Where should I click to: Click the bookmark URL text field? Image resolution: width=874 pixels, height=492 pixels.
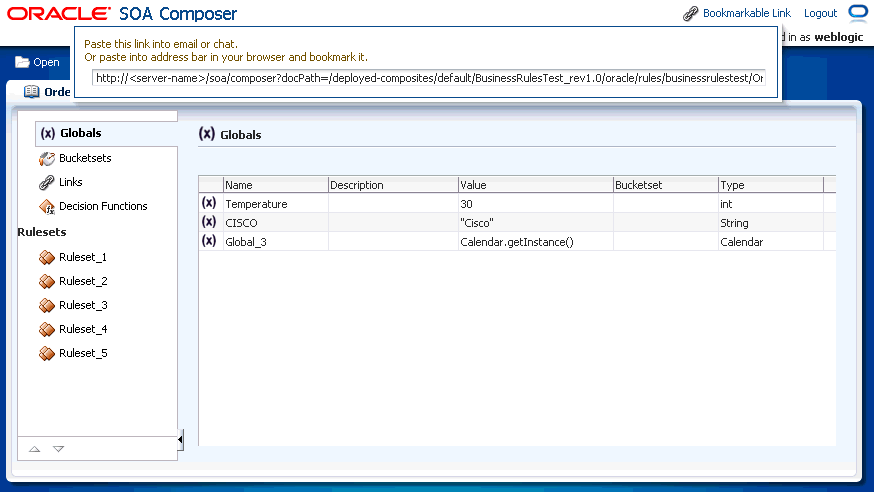(429, 78)
